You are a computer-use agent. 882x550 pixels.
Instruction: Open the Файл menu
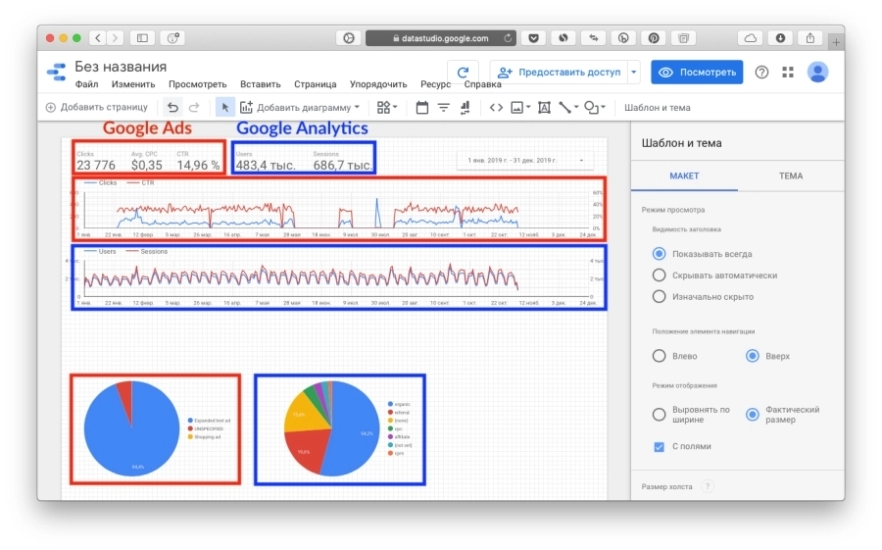point(87,84)
